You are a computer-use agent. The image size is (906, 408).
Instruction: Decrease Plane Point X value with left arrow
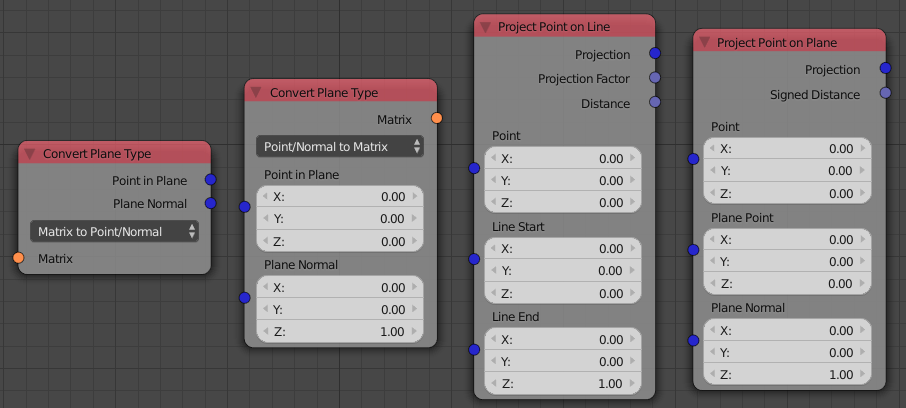coord(710,240)
